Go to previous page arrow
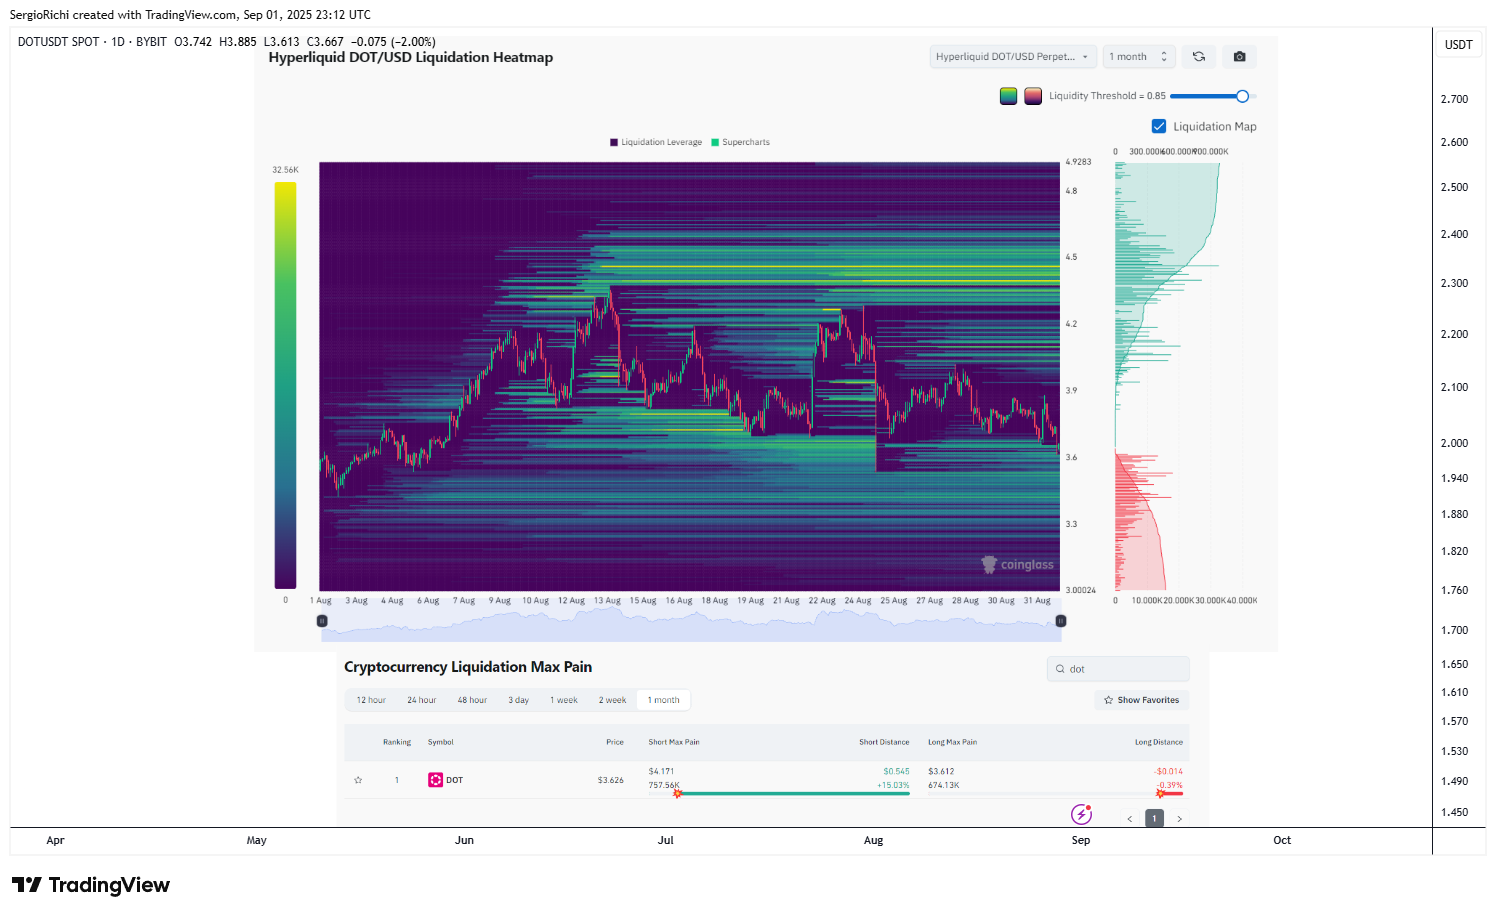Image resolution: width=1496 pixels, height=915 pixels. pyautogui.click(x=1130, y=819)
